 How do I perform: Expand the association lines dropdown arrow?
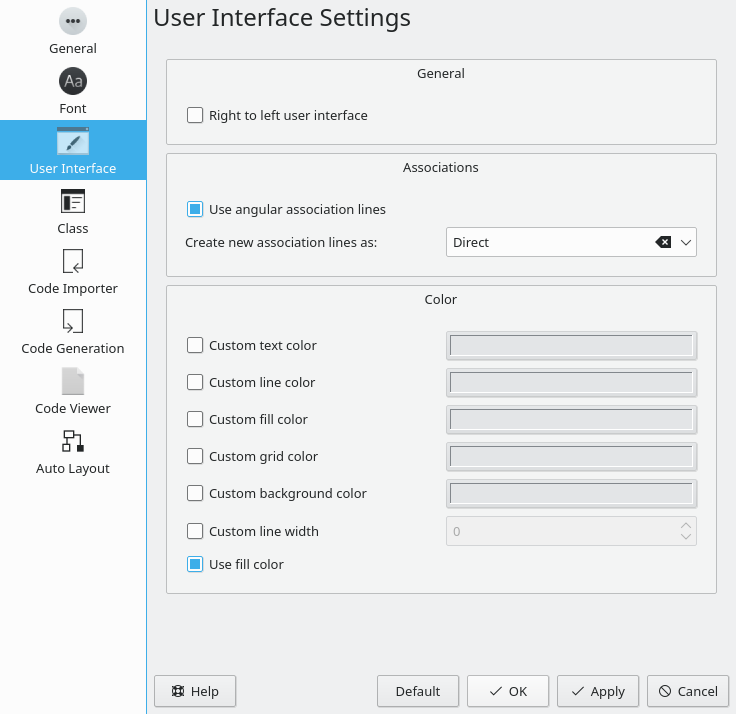(x=686, y=242)
